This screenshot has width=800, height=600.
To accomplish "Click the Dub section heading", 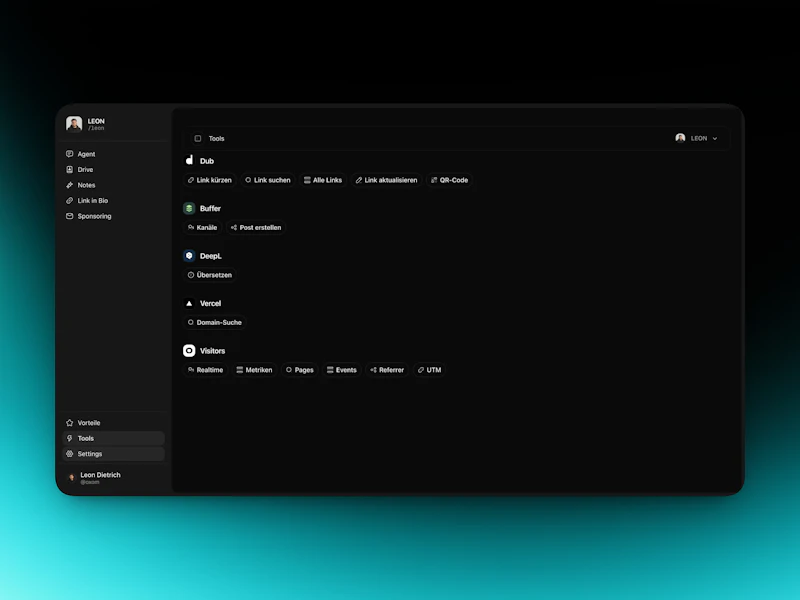I will [207, 161].
